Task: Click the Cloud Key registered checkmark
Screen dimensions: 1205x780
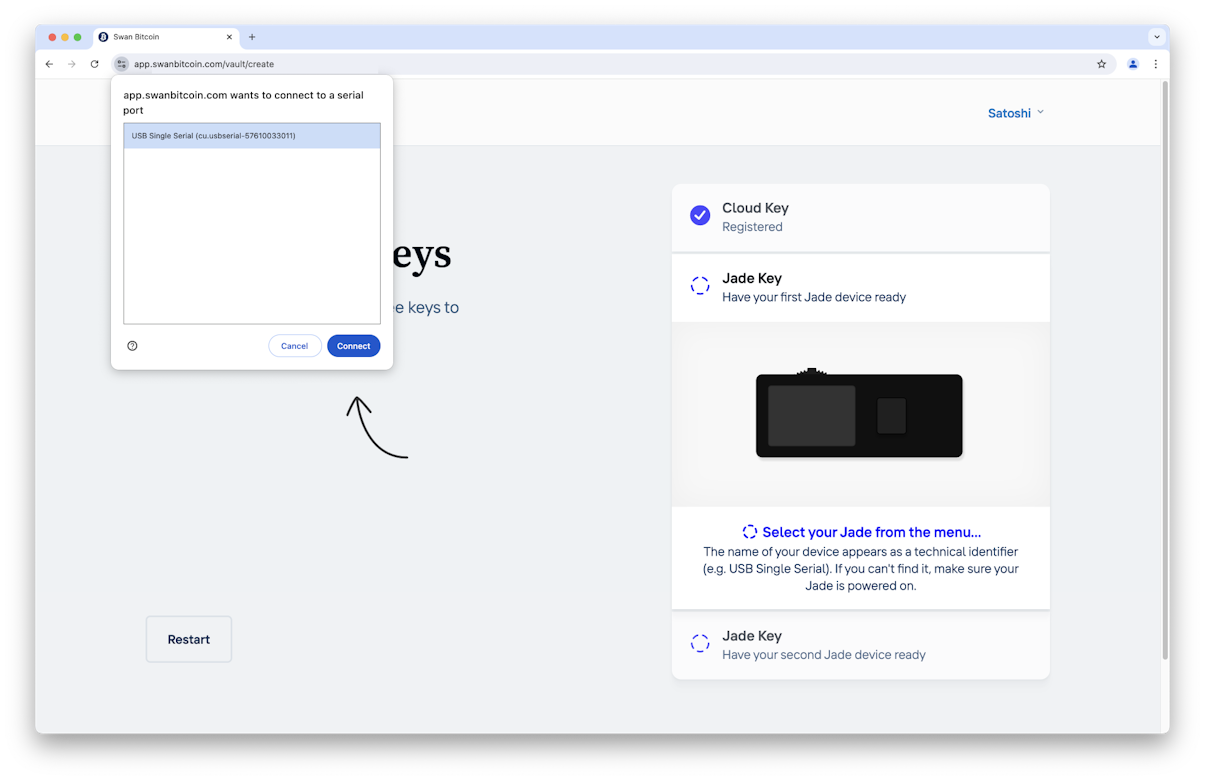Action: click(x=700, y=215)
